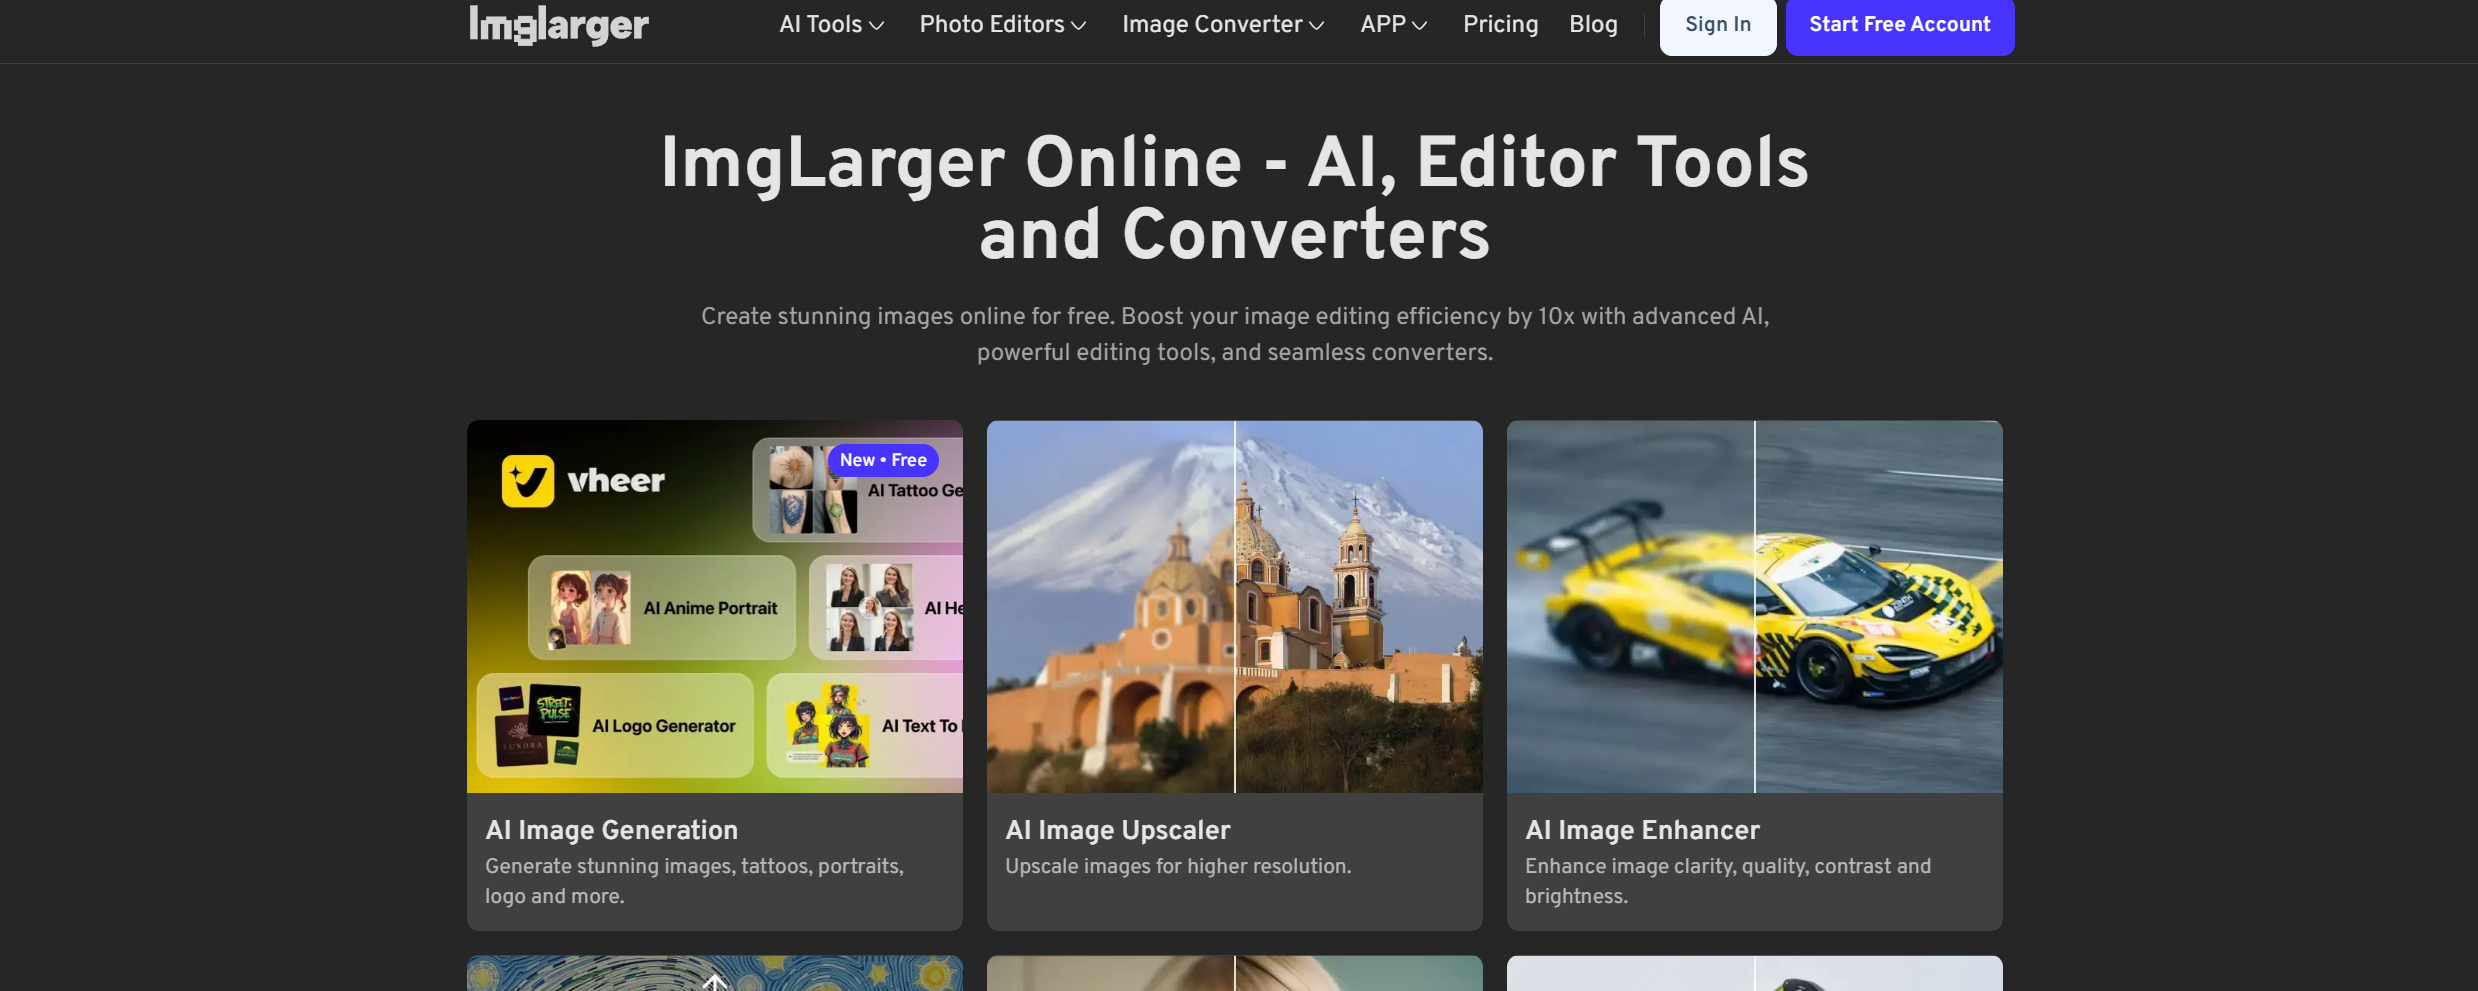Click the Imglarger logo
Screen dimensions: 2478x991
pos(557,25)
